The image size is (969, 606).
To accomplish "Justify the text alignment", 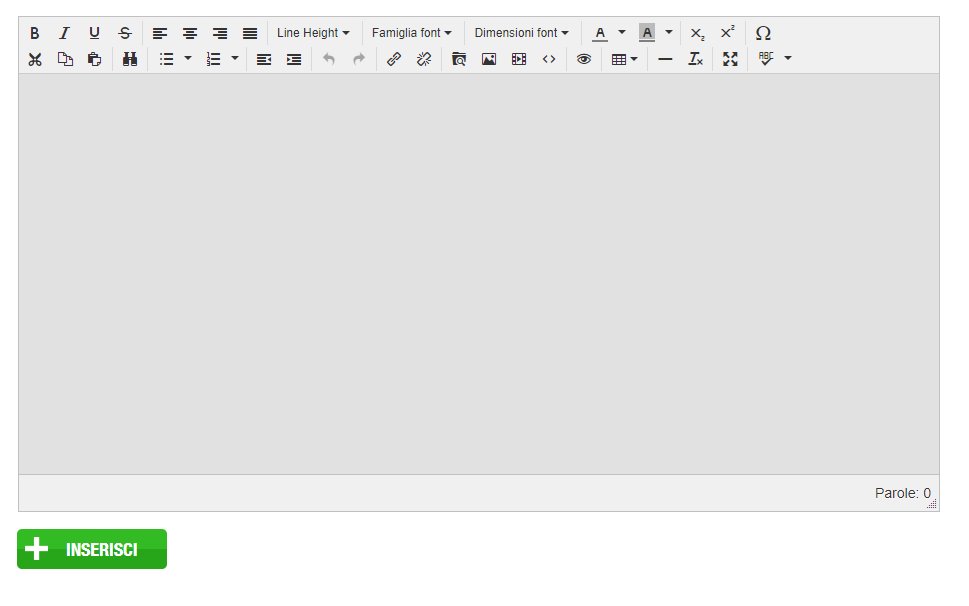I will 250,33.
